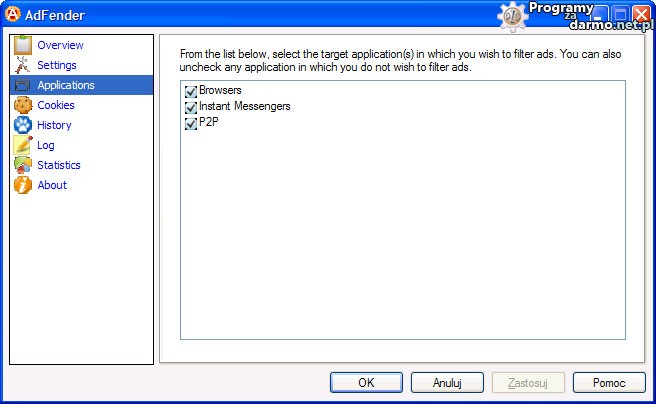Open the Settings page label
656x404 pixels.
[57, 65]
